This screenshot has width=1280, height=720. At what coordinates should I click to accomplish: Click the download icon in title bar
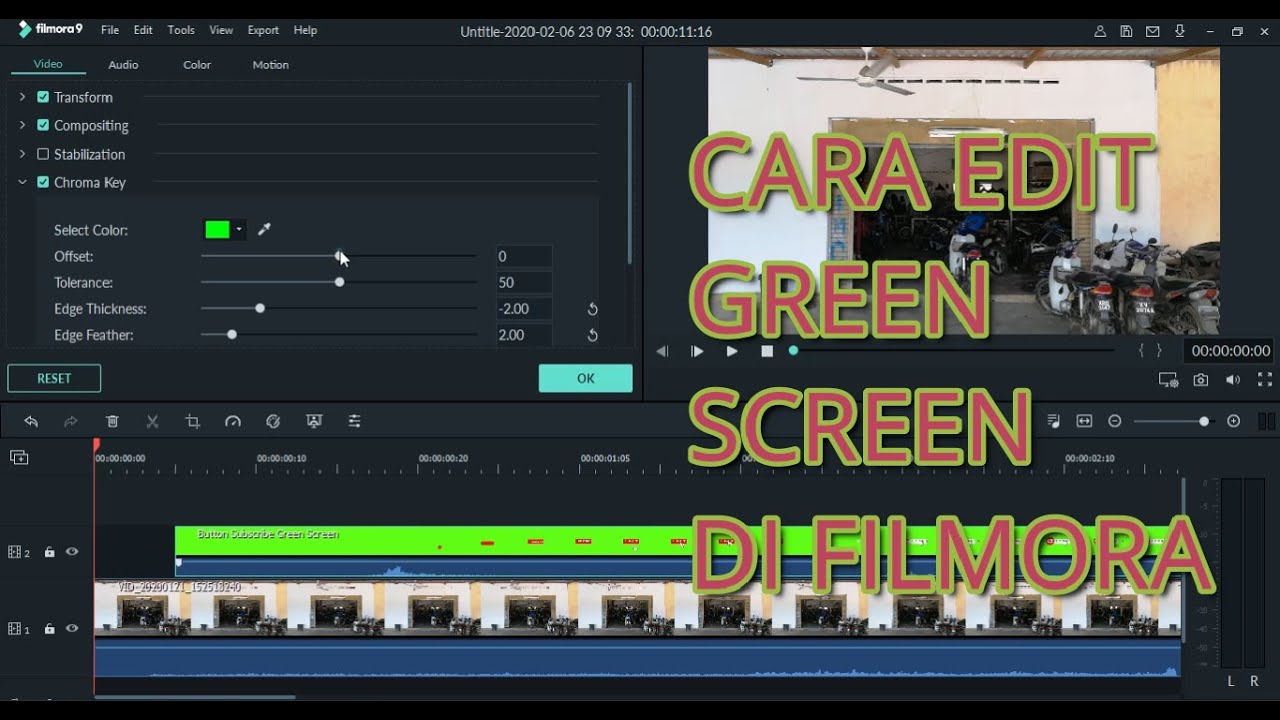(1180, 32)
